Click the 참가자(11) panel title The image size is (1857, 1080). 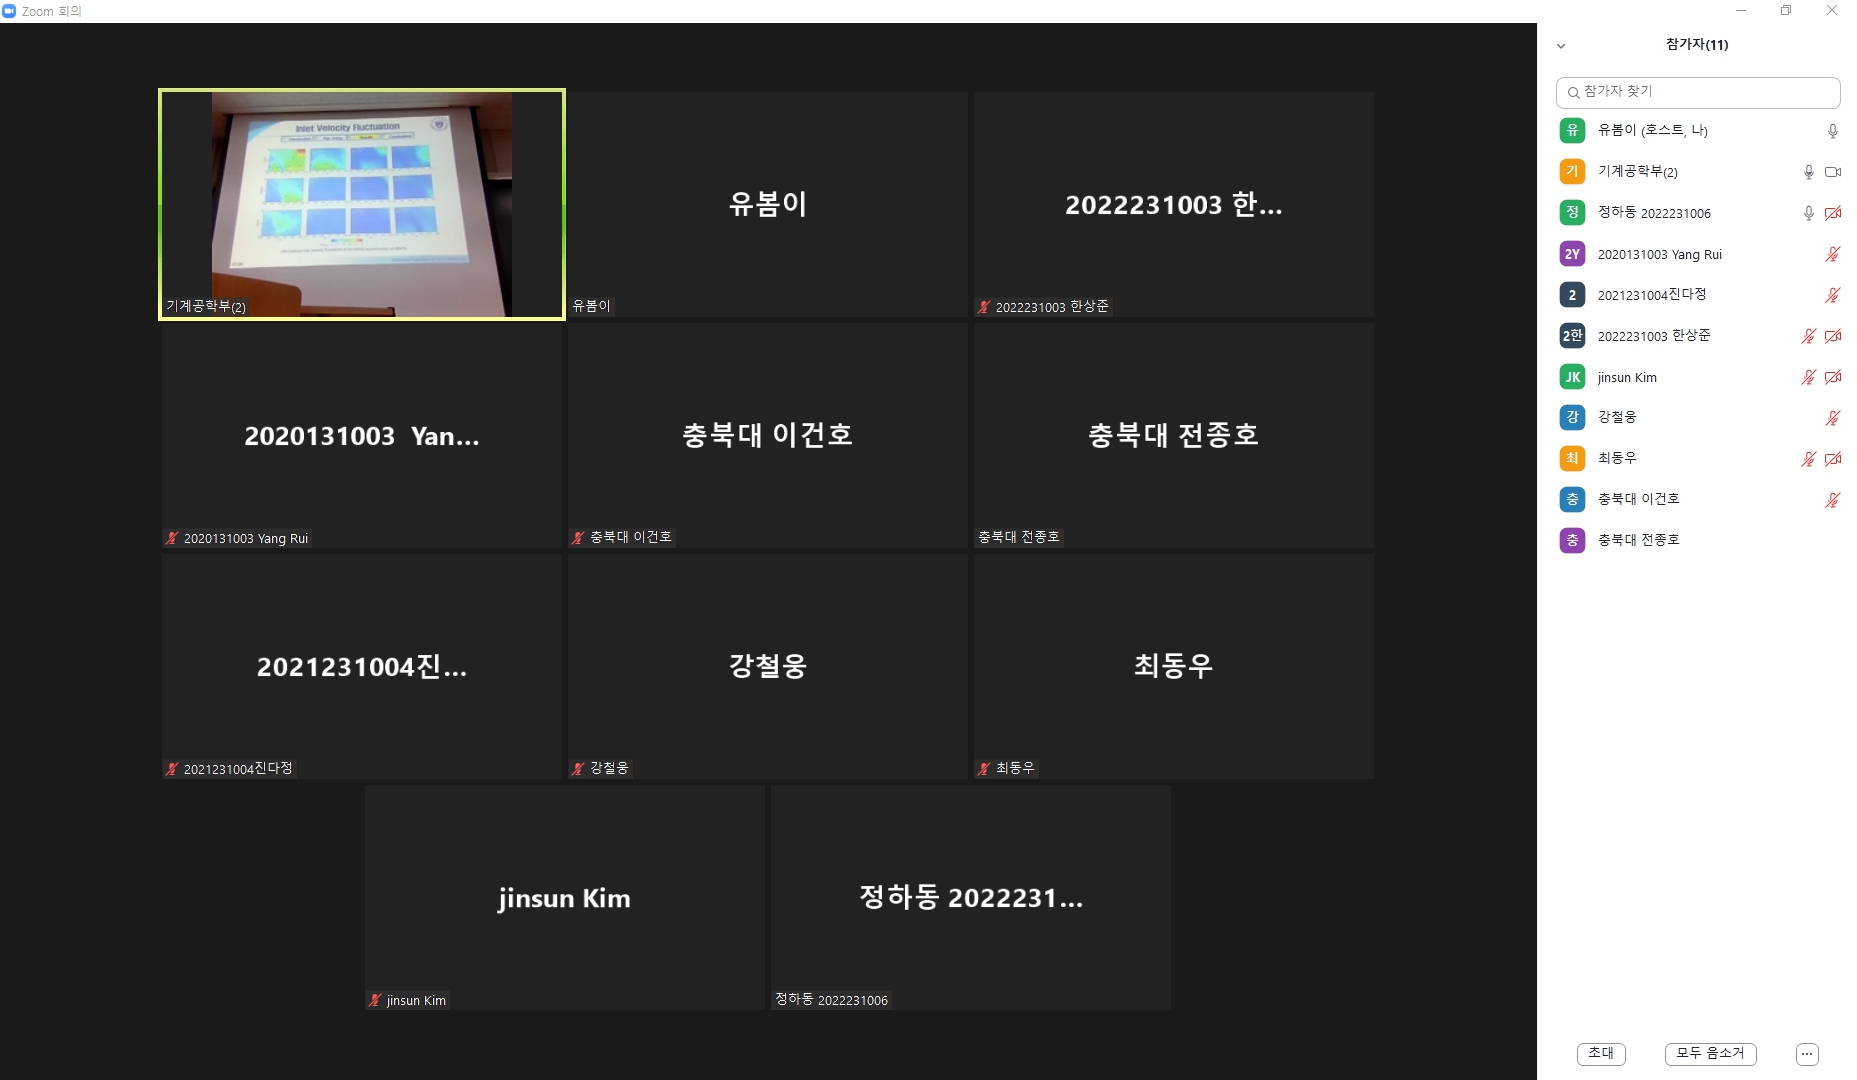coord(1696,44)
